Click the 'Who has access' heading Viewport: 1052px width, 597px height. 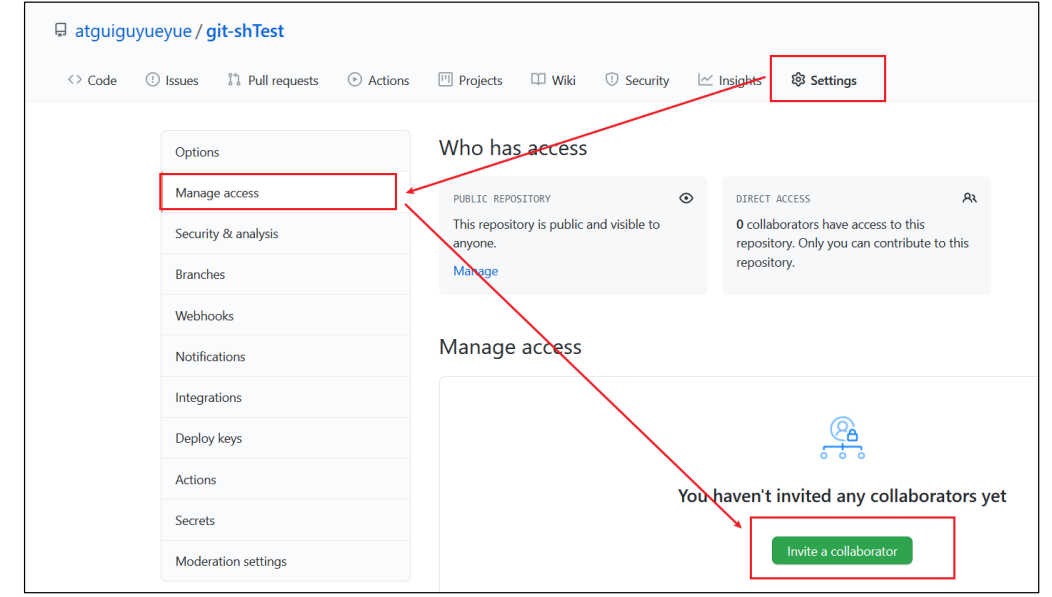[513, 148]
